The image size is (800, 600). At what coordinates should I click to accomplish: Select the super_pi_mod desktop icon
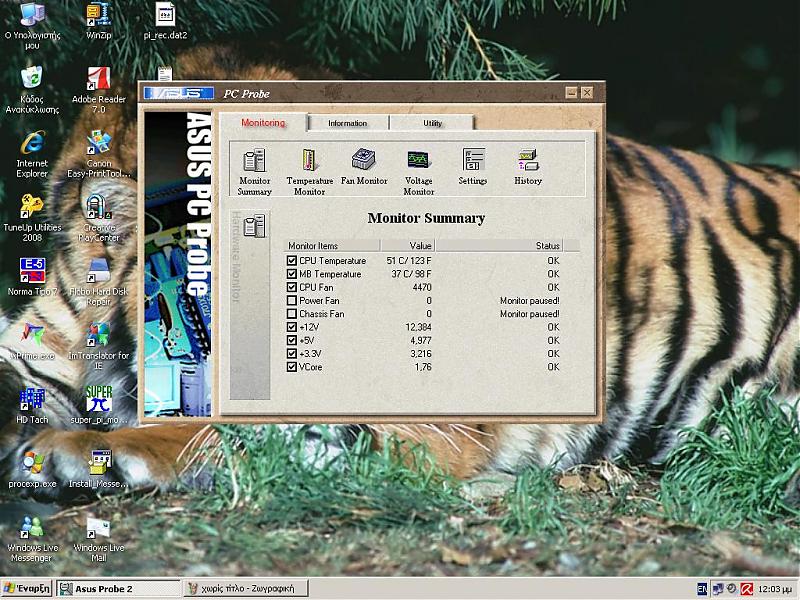(x=98, y=406)
